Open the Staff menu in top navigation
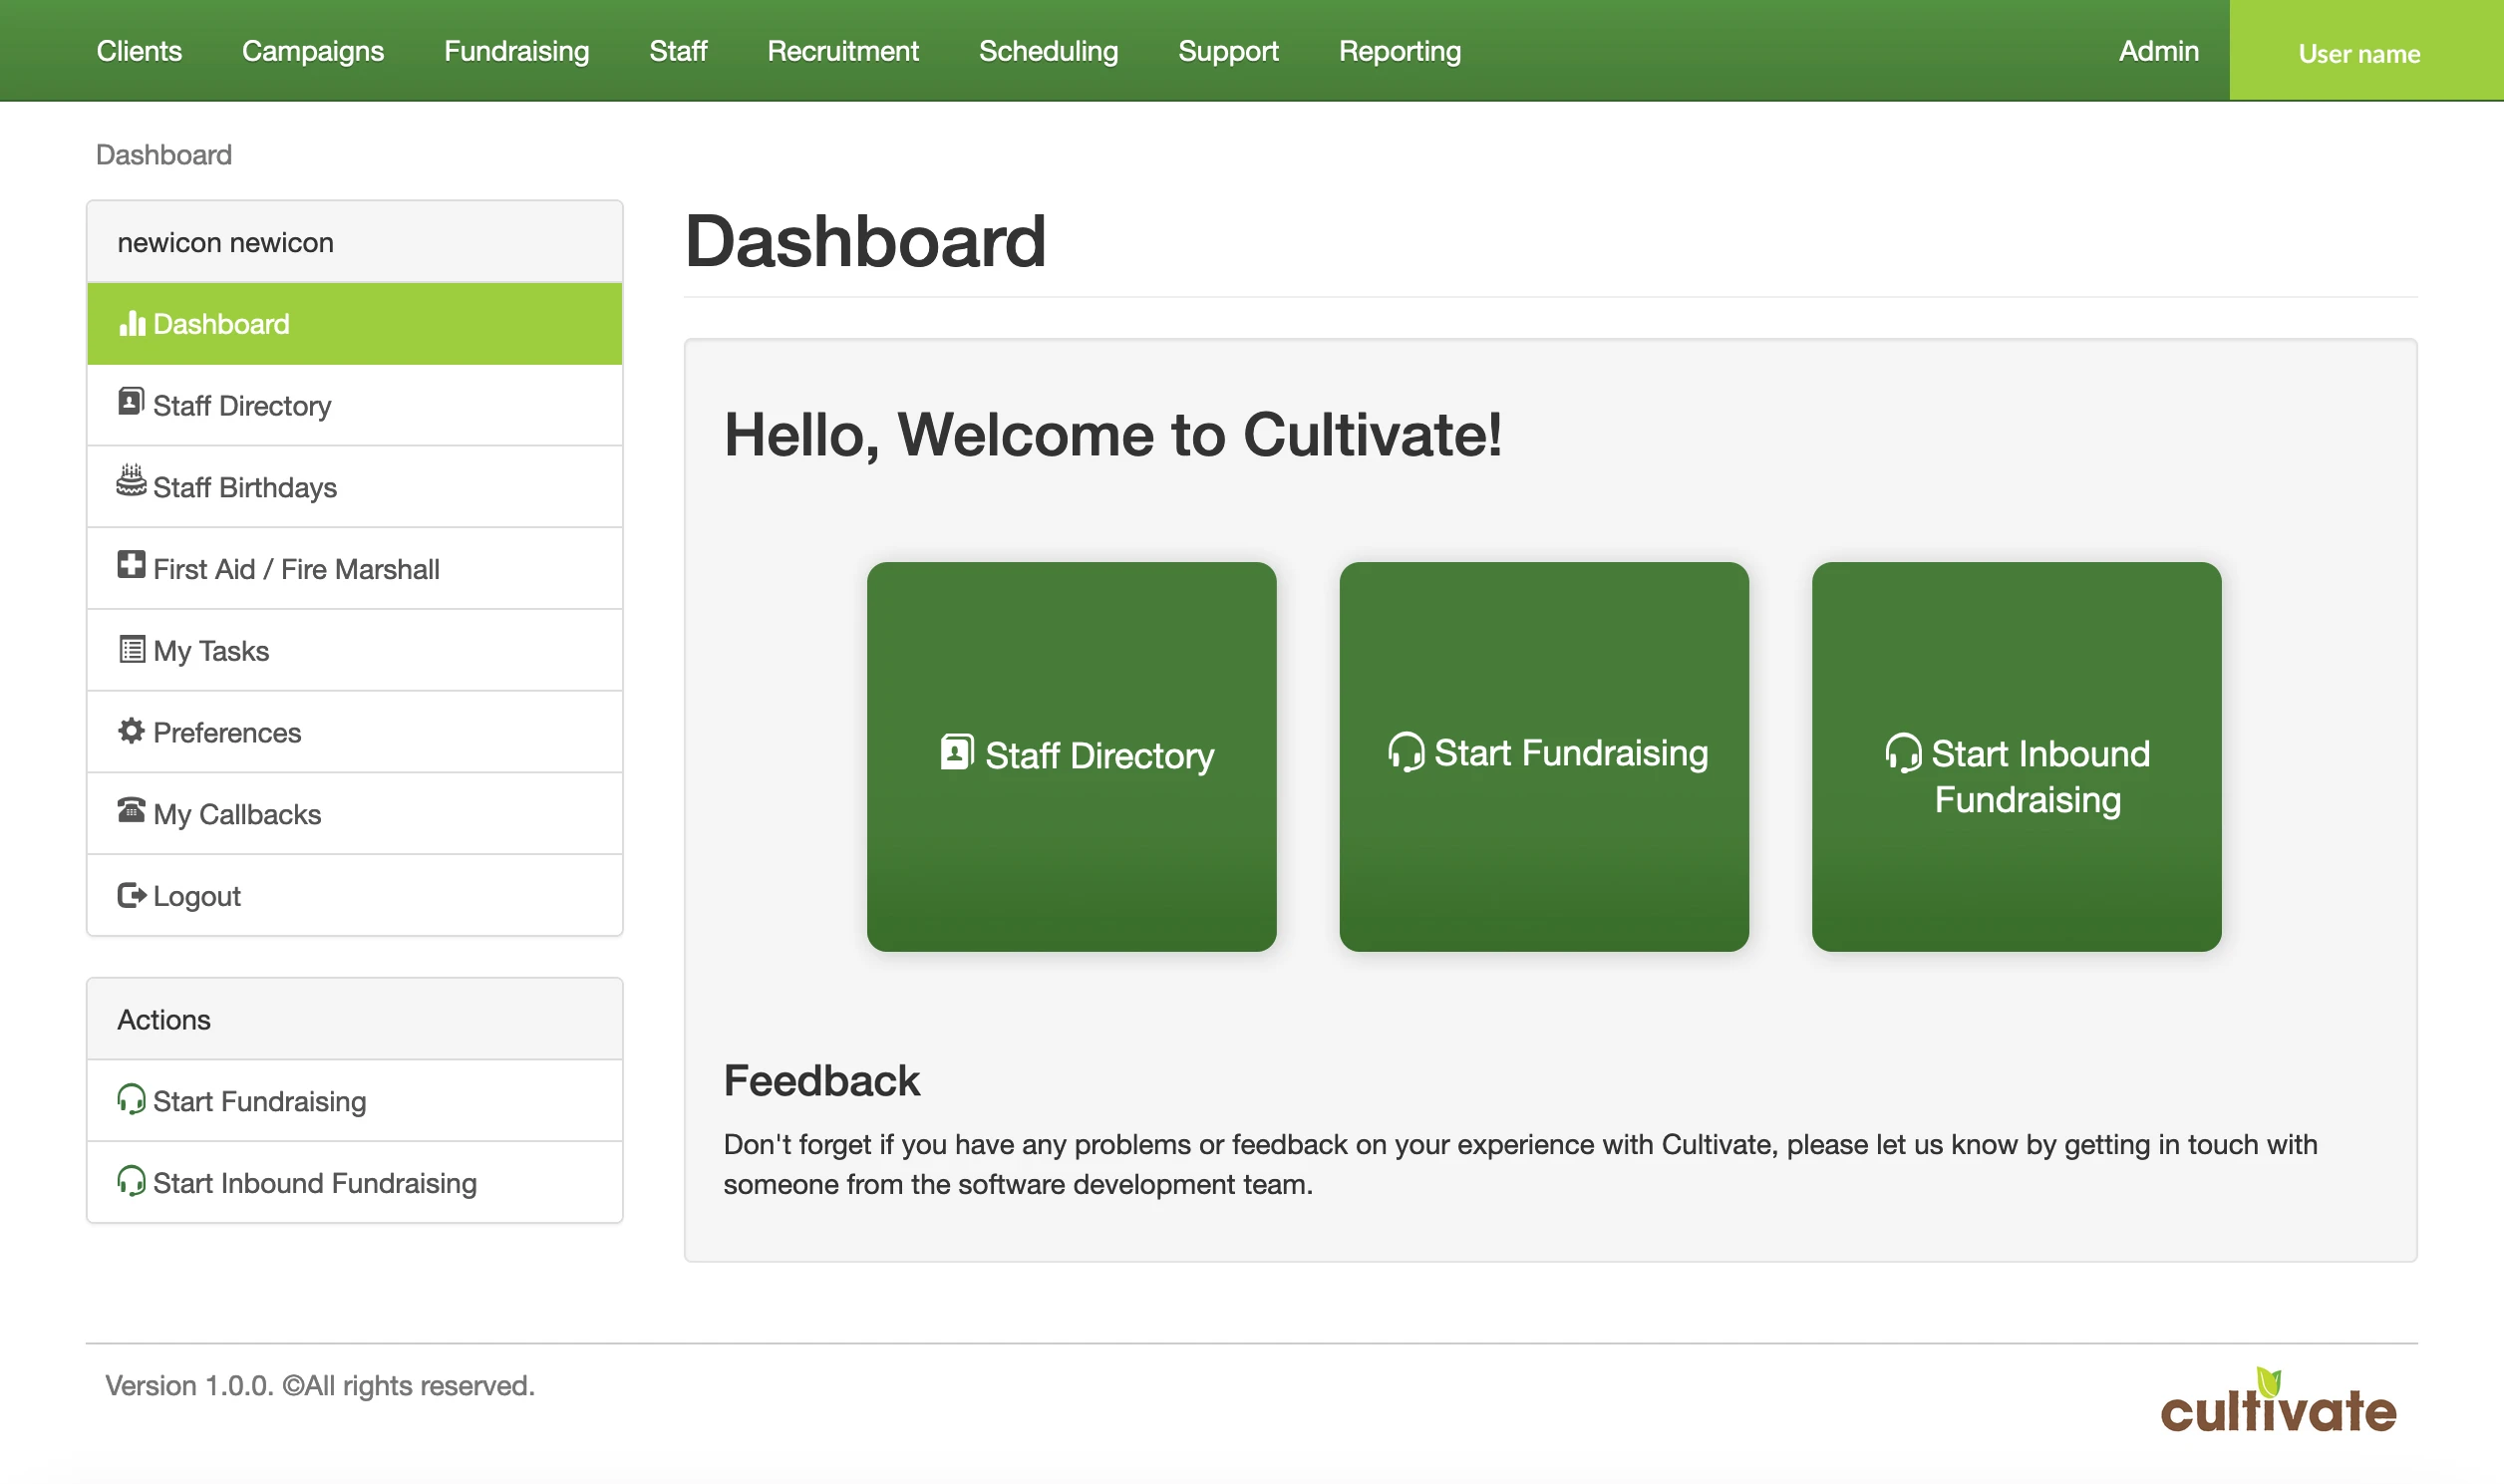 pos(678,51)
